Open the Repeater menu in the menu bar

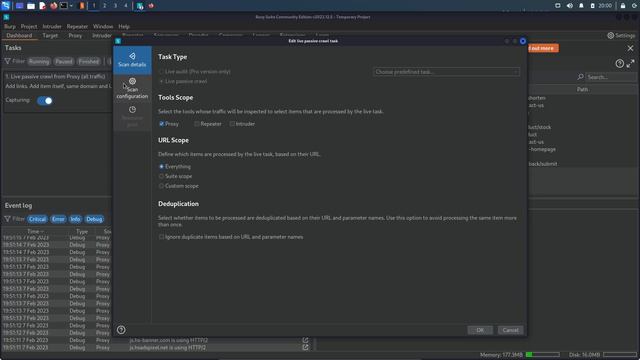(77, 27)
